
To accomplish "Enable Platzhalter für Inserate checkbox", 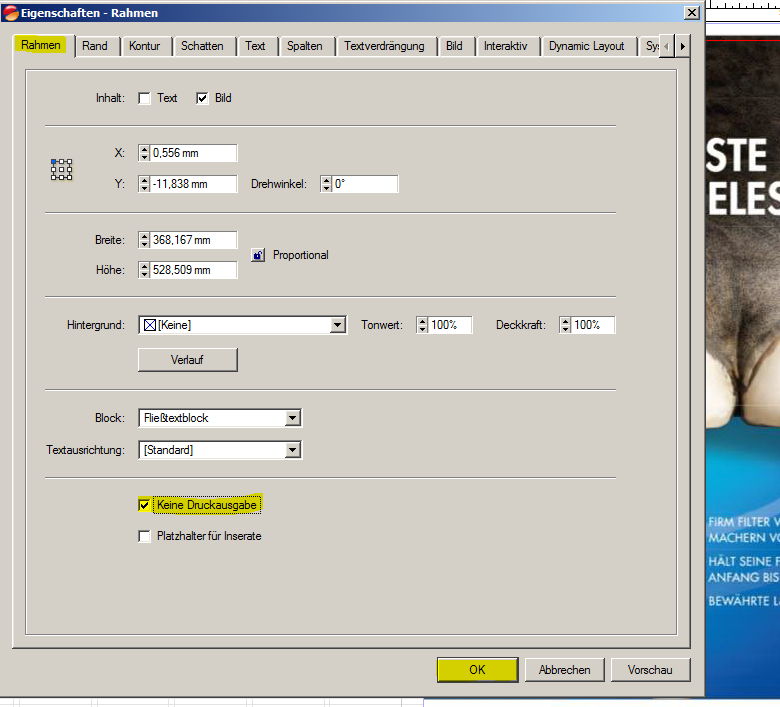I will click(x=145, y=536).
